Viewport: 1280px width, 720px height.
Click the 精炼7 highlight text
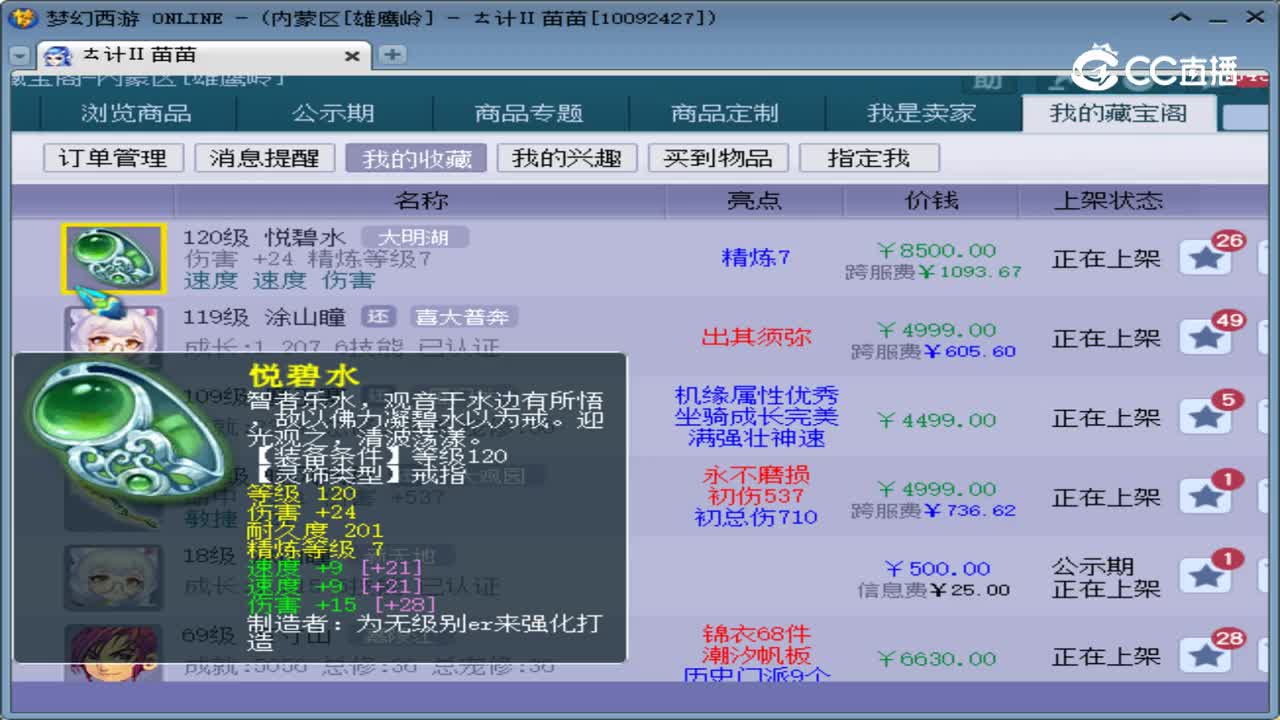(756, 258)
